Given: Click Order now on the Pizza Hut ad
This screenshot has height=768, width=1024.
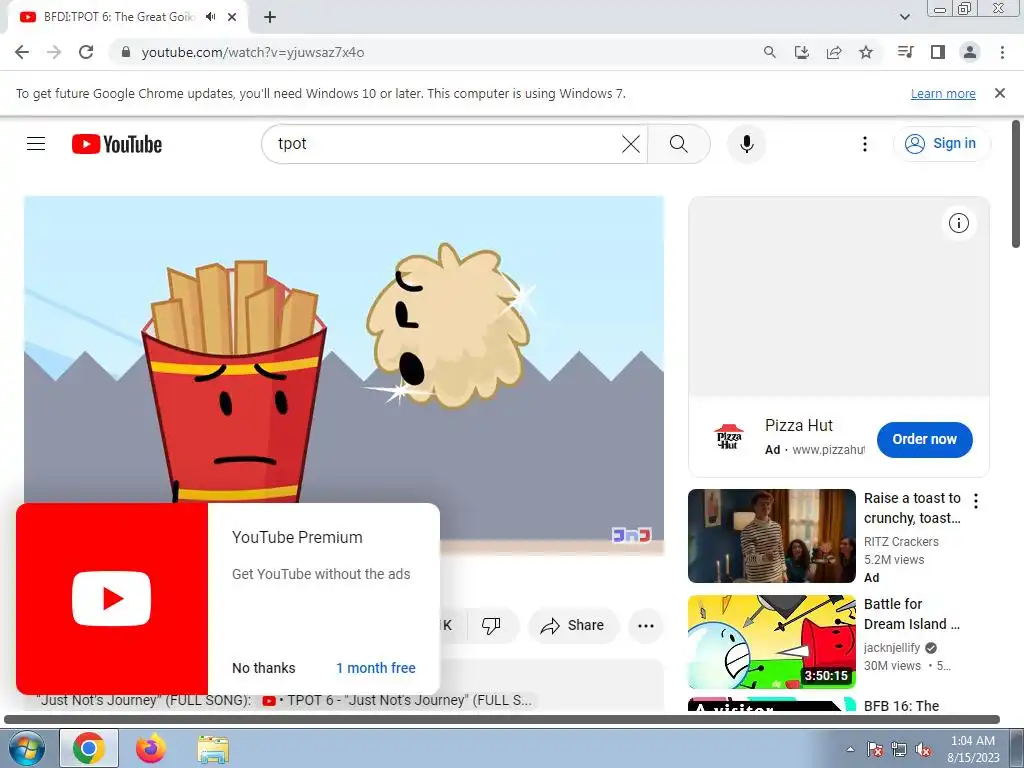Looking at the screenshot, I should click(924, 440).
